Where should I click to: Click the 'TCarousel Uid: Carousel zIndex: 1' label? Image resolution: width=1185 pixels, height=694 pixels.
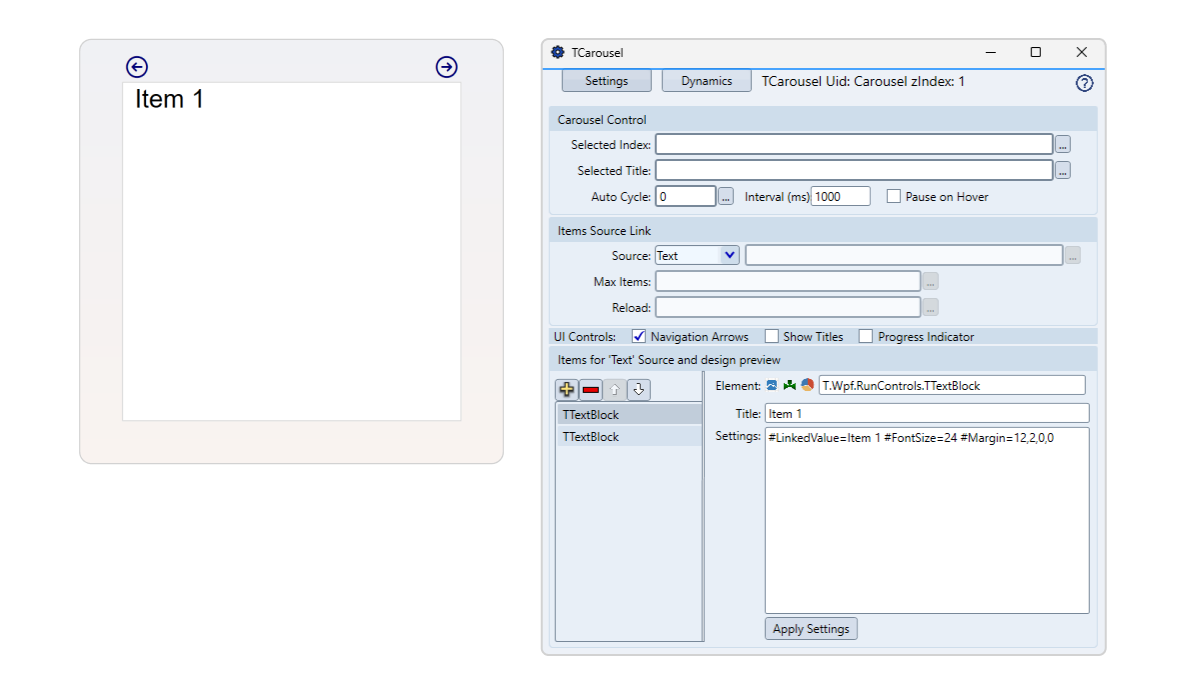click(863, 81)
